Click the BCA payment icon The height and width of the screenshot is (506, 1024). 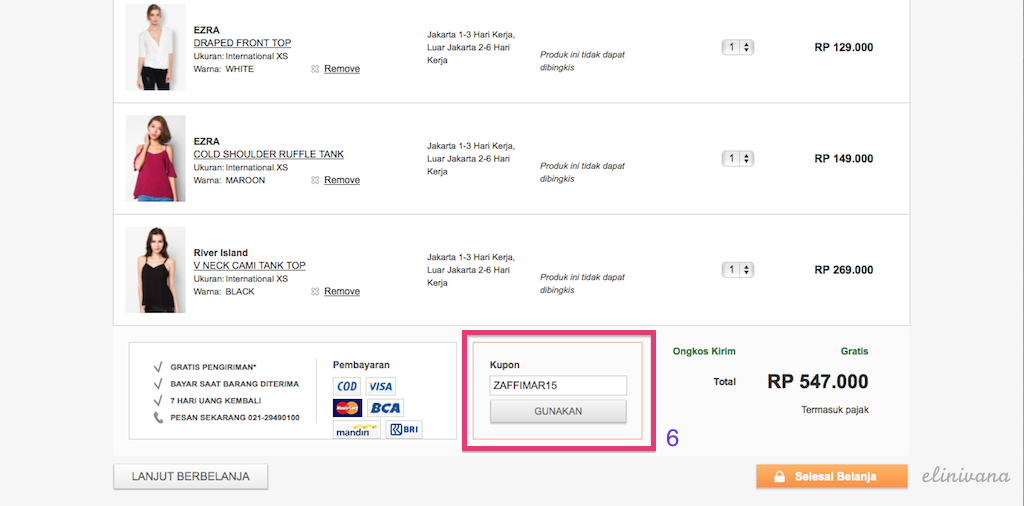click(385, 408)
